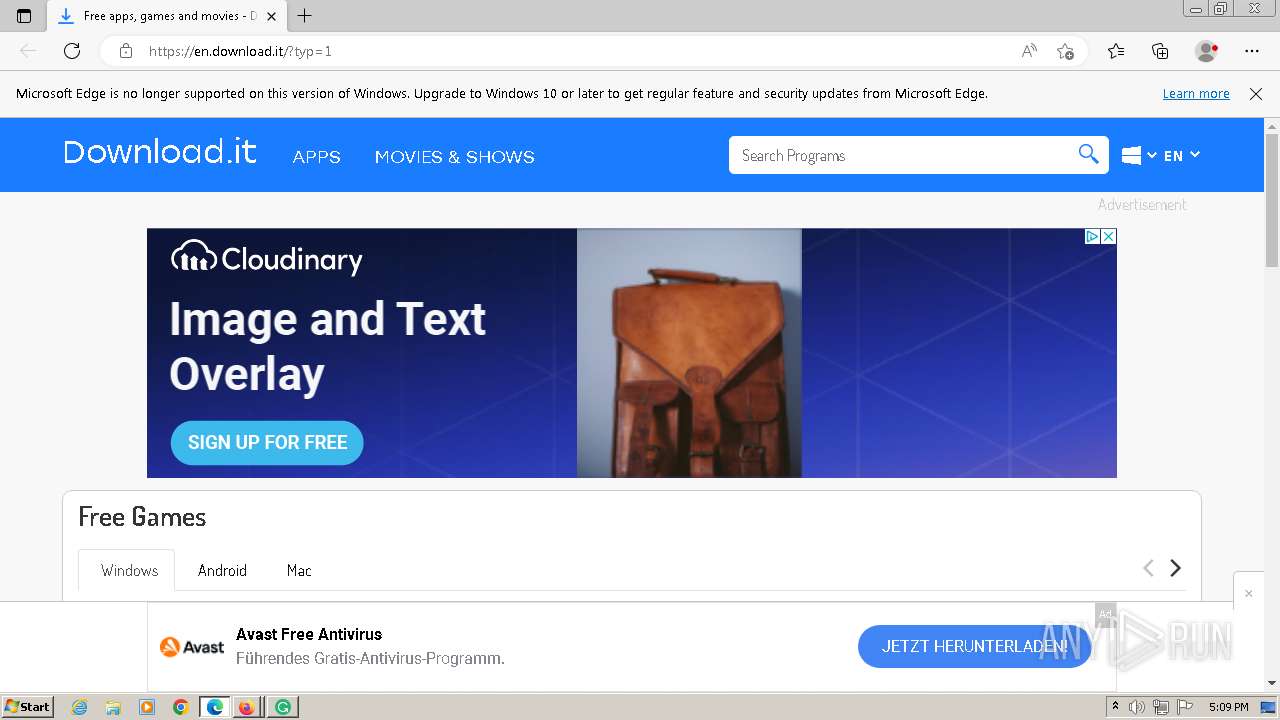The width and height of the screenshot is (1280, 720).
Task: Close the bottom Avast ad banner
Action: 1248,593
